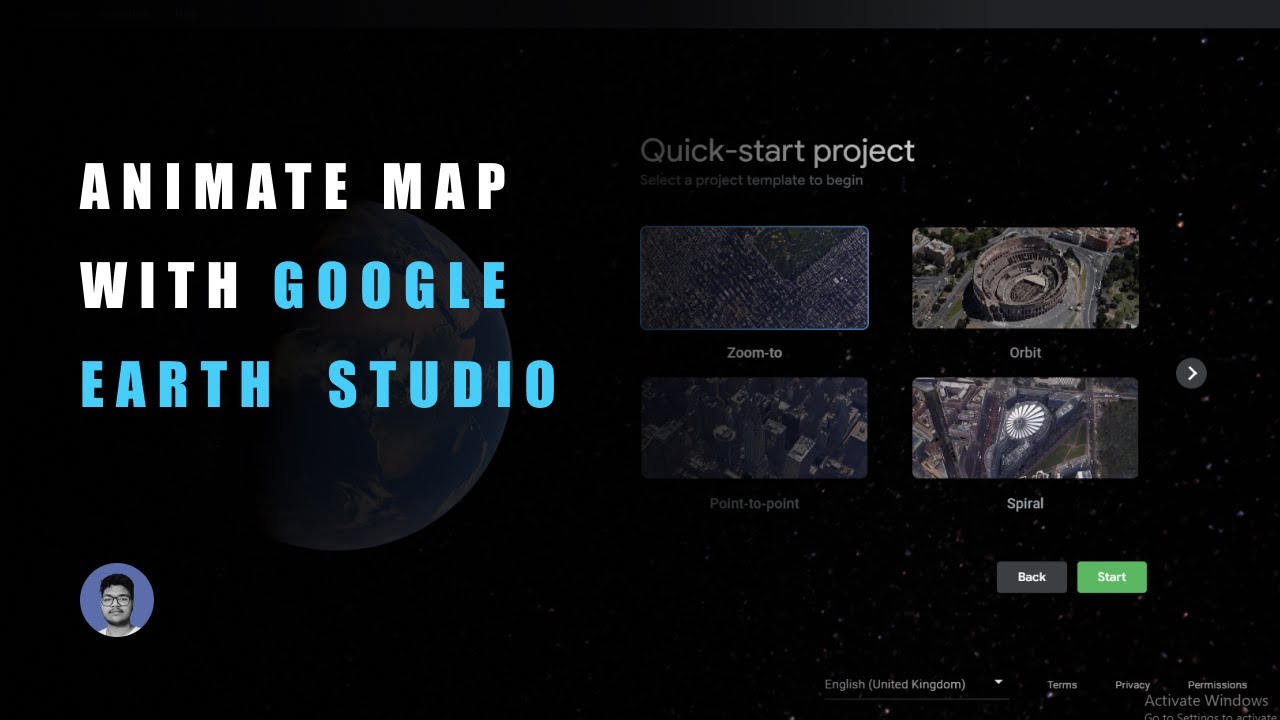Pick the Point-to-point template thumbnail
This screenshot has height=720, width=1280.
(x=754, y=428)
